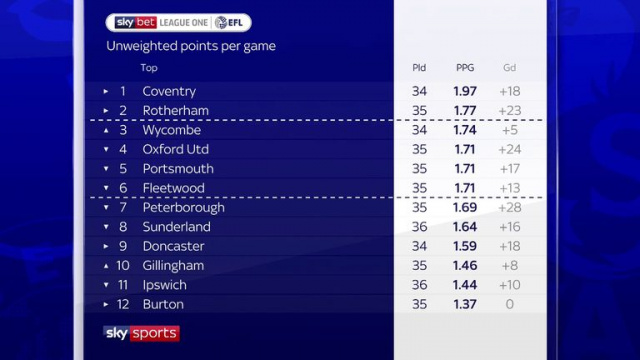Click the down arrow beside Ipswich

[x=106, y=285]
